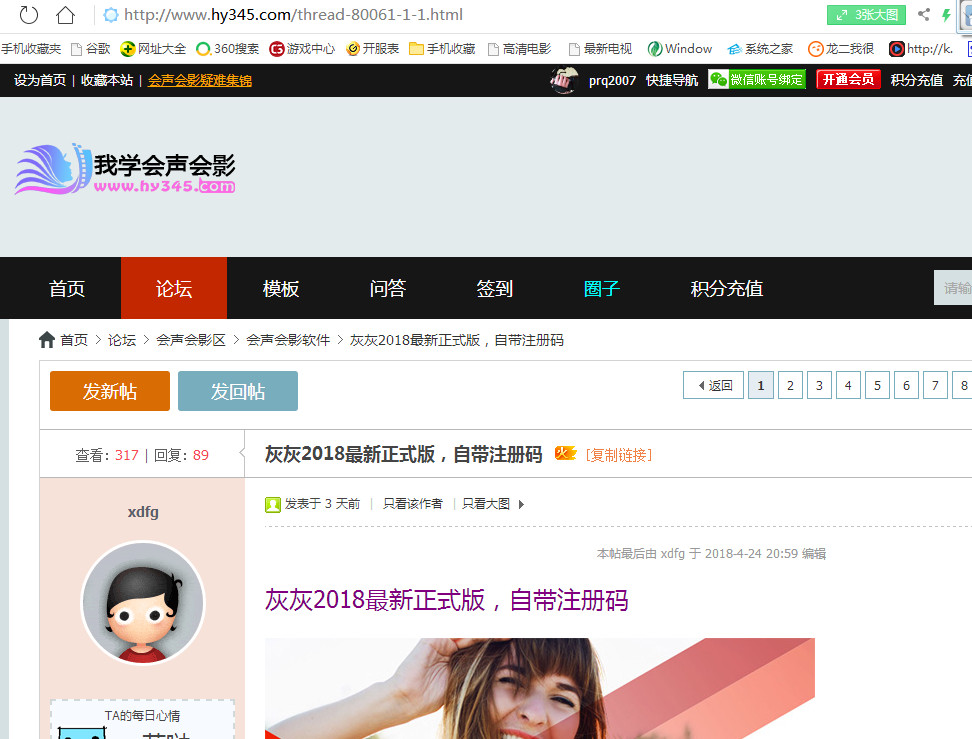Click the orange 发新帖 button
Screen dimensions: 972x739
110,391
